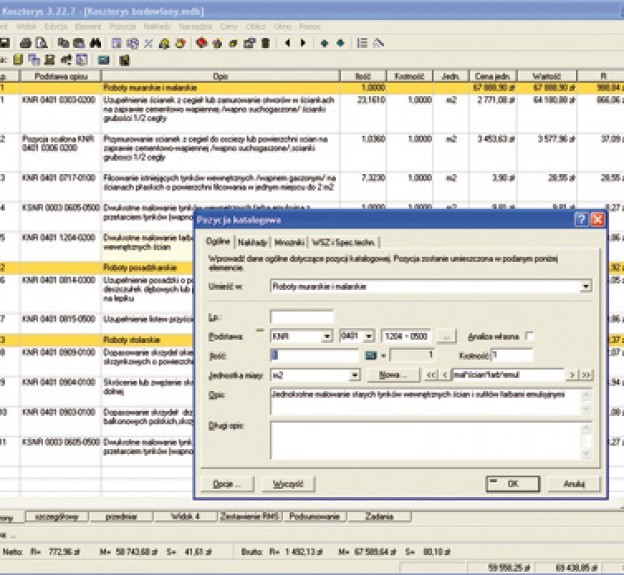Viewport: 624px width, 575px height.
Task: Click the toolbar icon right after binoculars
Action: 117,43
